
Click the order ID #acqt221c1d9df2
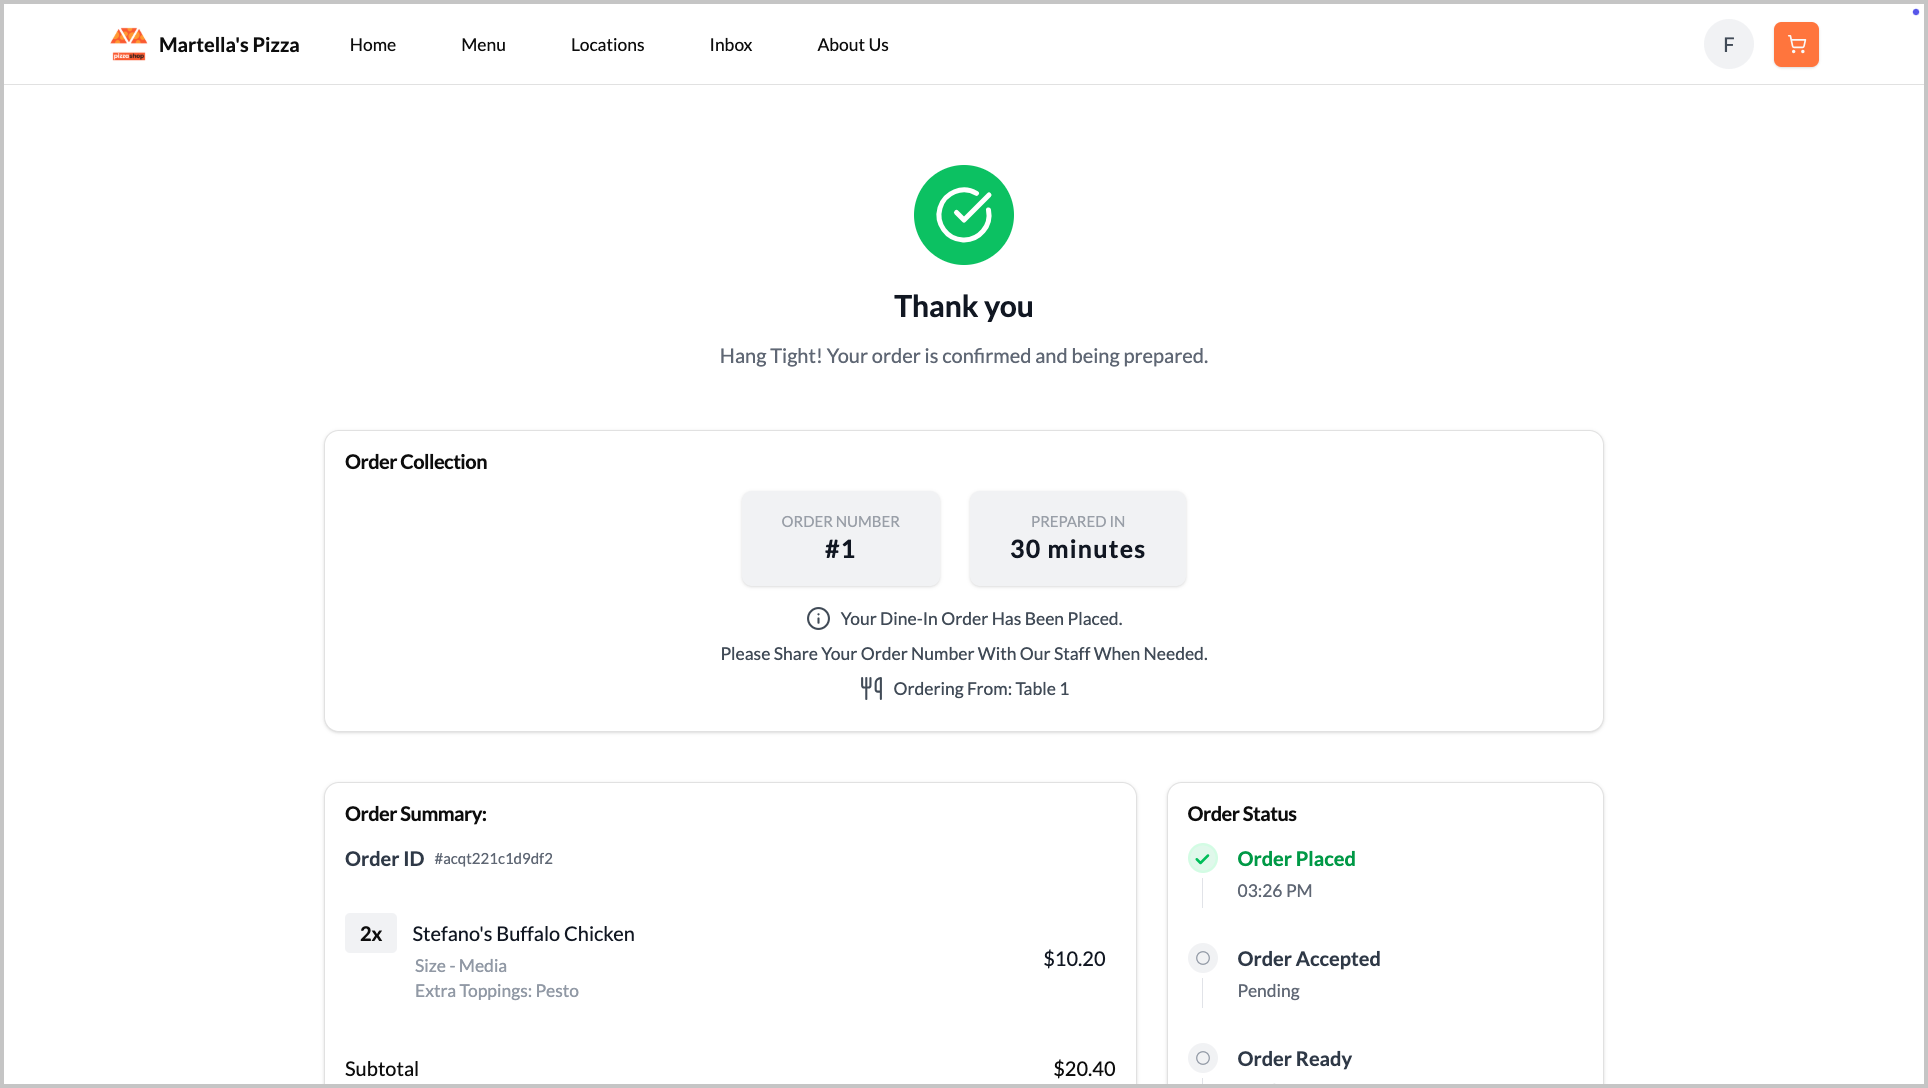pyautogui.click(x=493, y=859)
